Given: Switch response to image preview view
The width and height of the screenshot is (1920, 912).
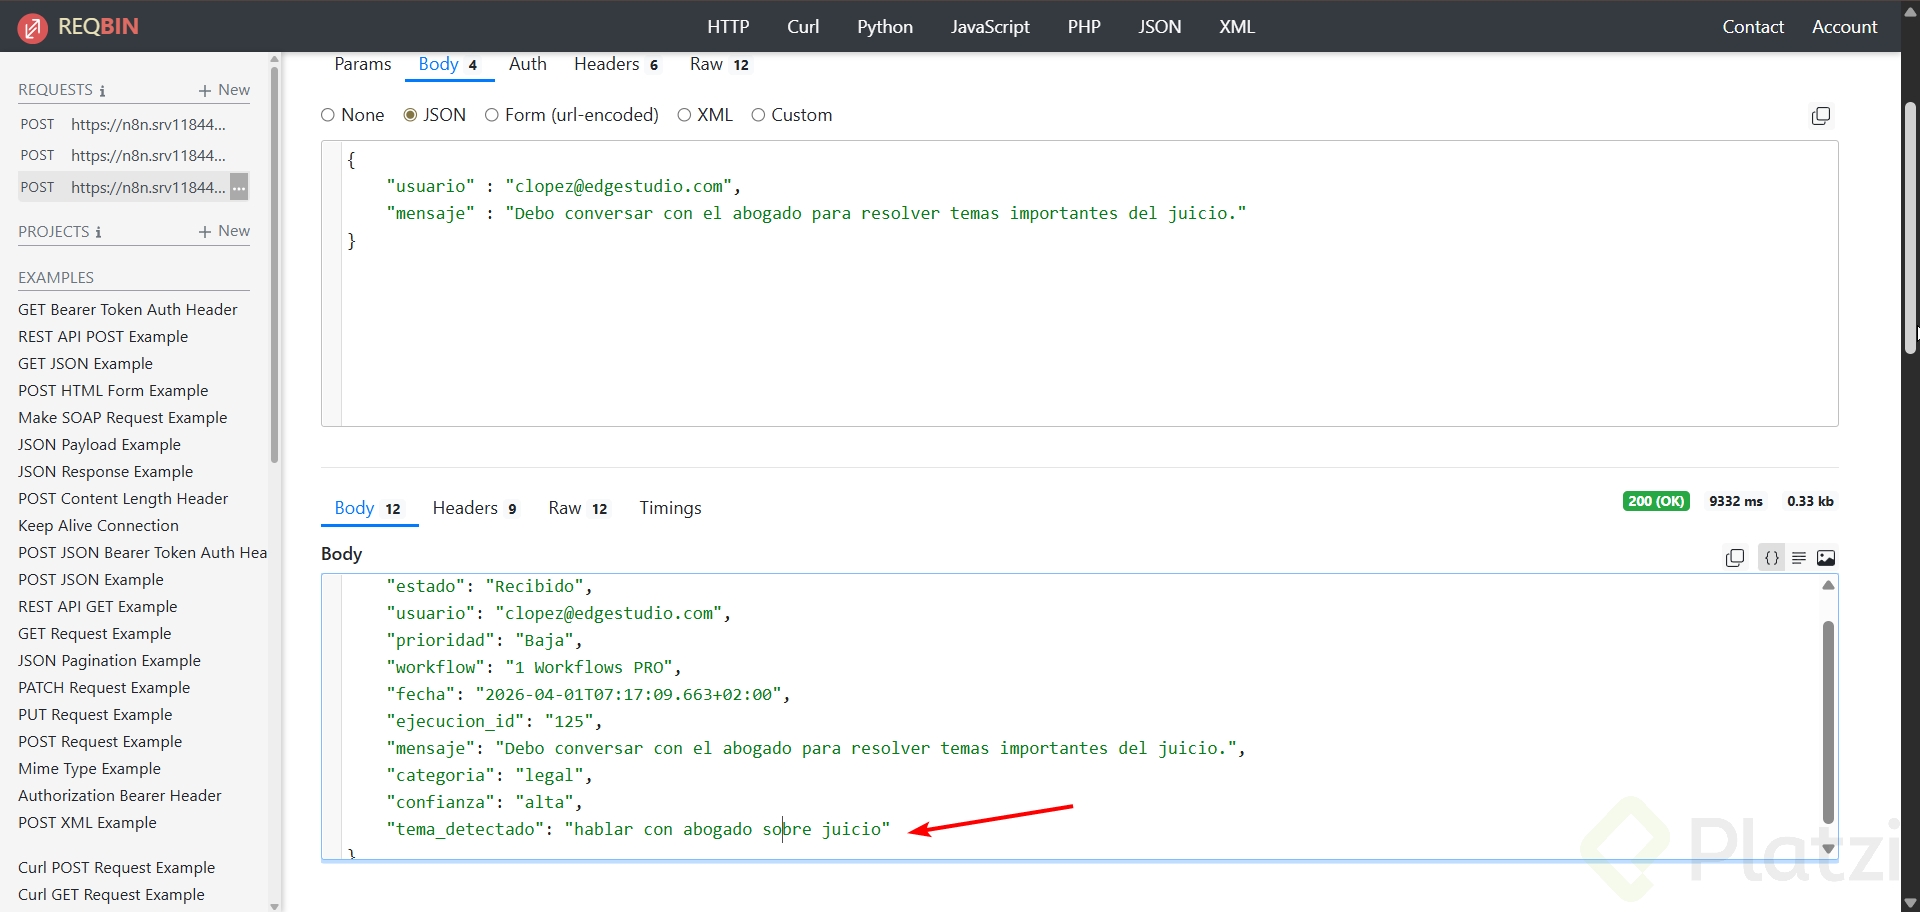Looking at the screenshot, I should [x=1826, y=558].
